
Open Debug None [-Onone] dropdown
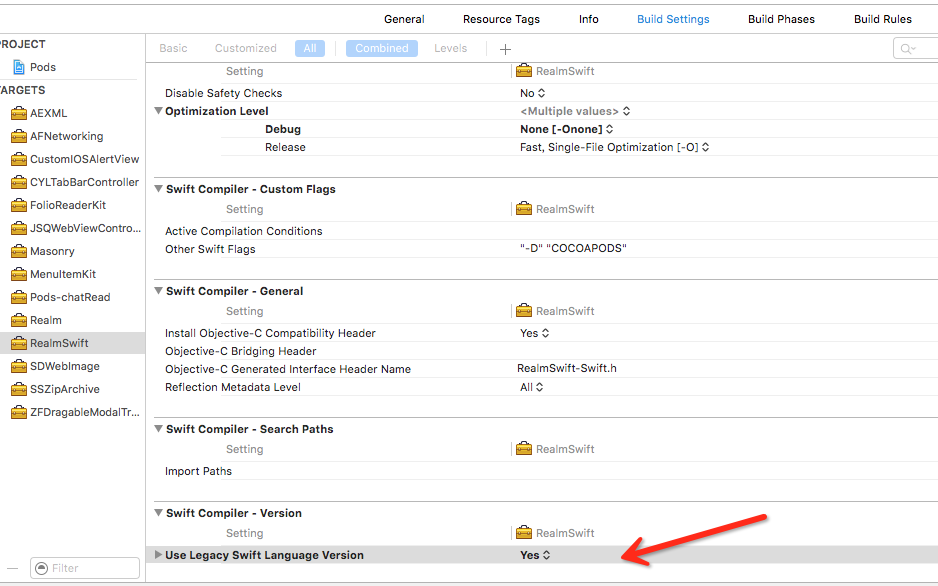coord(567,129)
